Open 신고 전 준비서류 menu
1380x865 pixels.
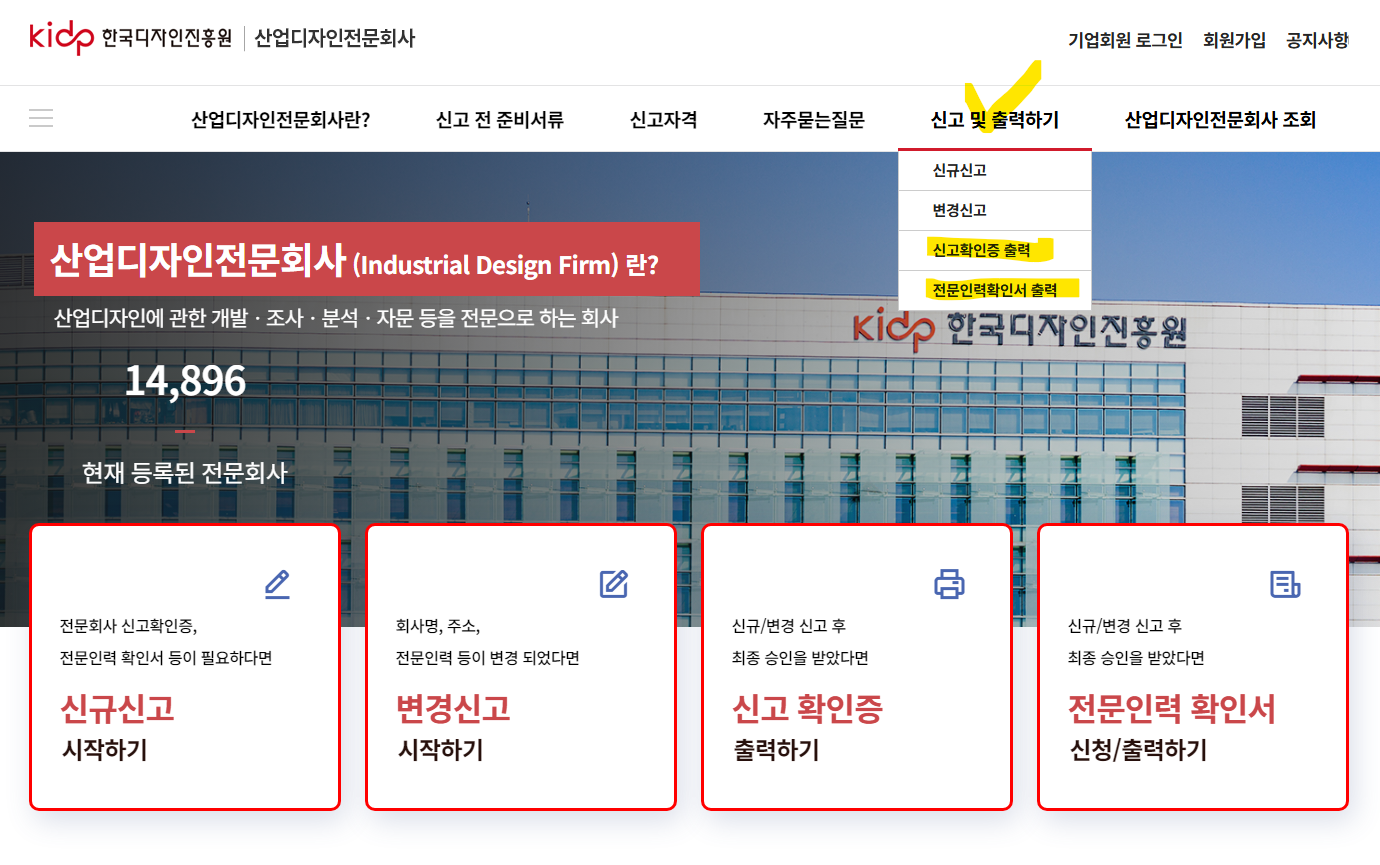500,120
